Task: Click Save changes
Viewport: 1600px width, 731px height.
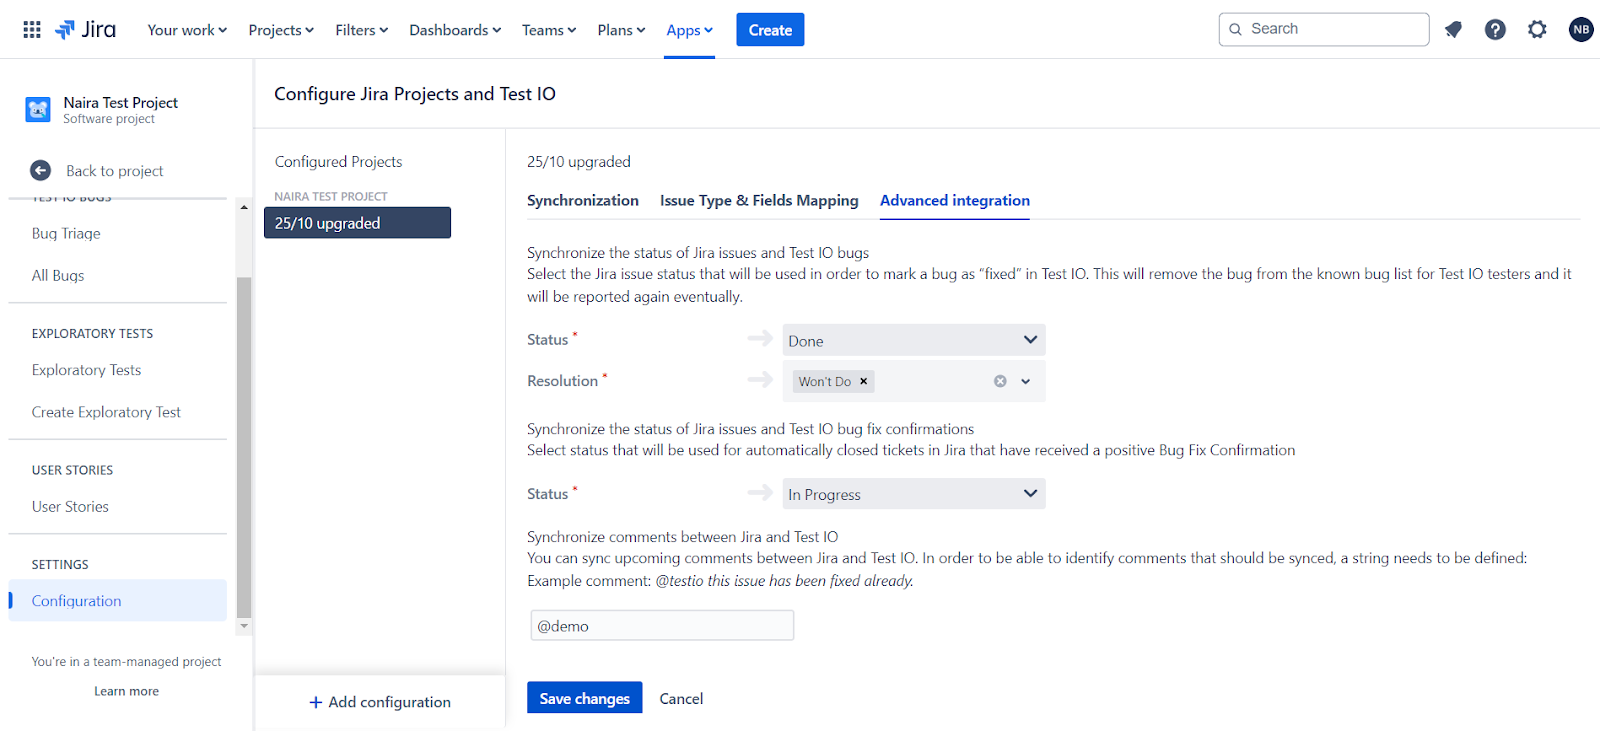Action: 585,698
